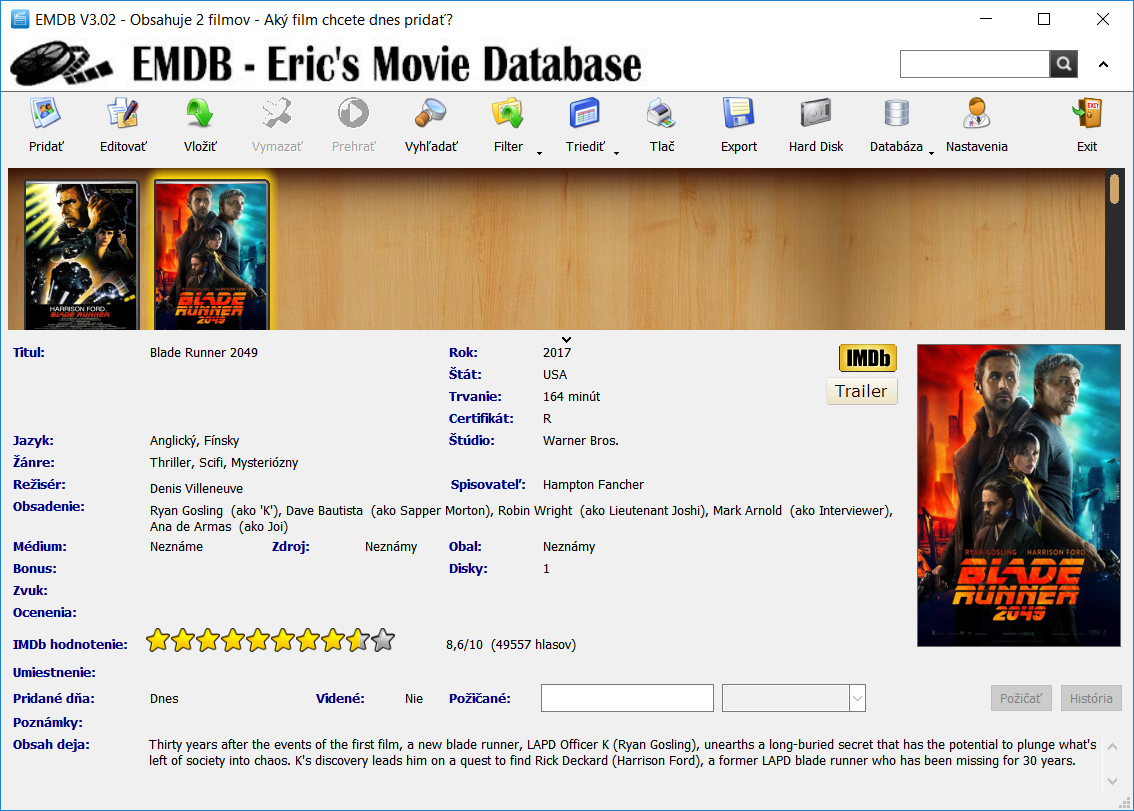Collapse the header with the top-right chevron
Screen dimensions: 1134x811
coord(1103,65)
